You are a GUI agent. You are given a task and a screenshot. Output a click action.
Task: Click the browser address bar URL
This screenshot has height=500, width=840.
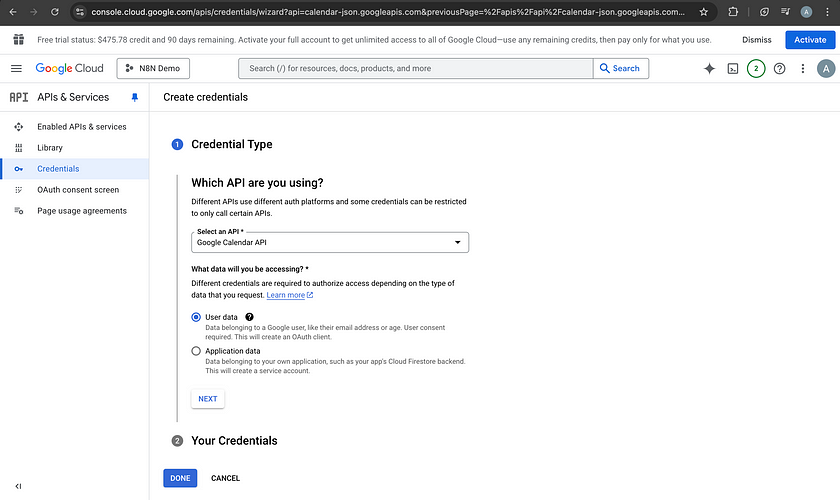[388, 12]
